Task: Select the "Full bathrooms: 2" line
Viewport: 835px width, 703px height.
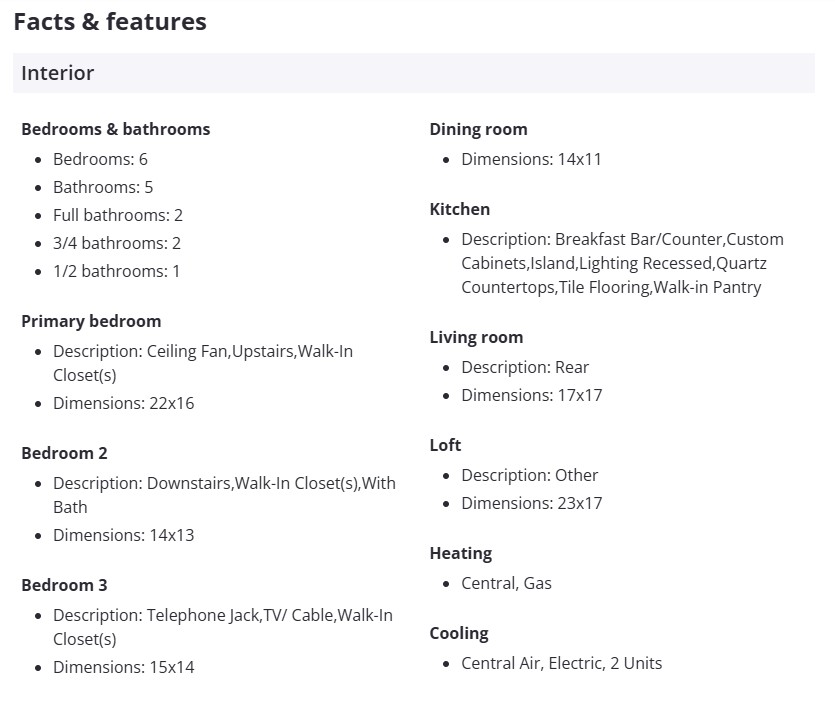Action: pos(118,215)
